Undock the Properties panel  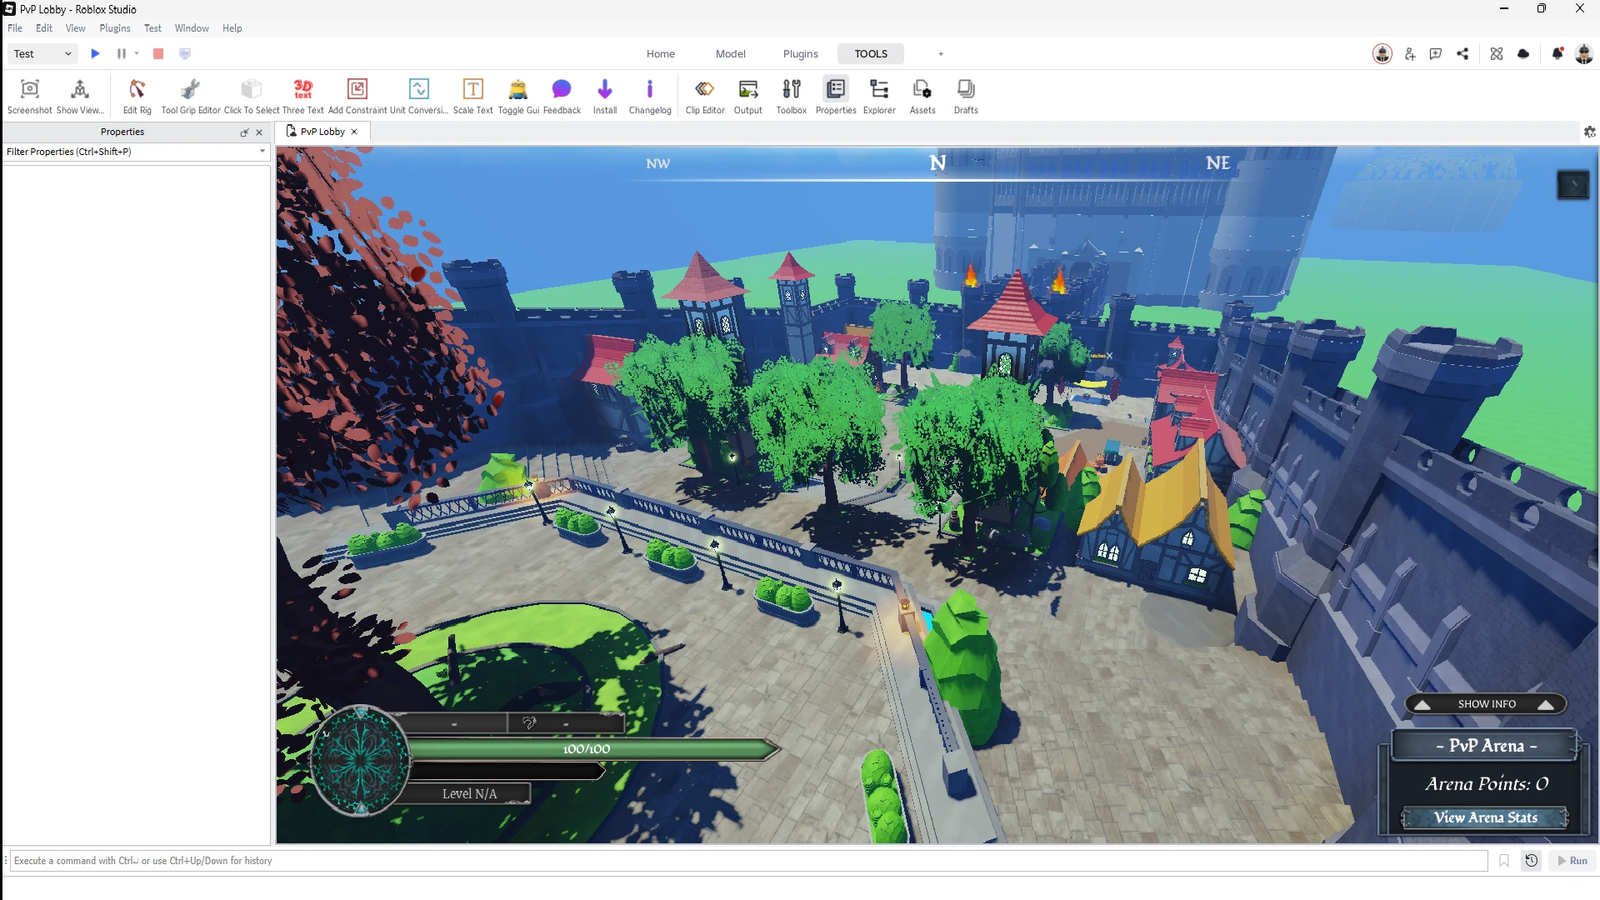pyautogui.click(x=244, y=132)
